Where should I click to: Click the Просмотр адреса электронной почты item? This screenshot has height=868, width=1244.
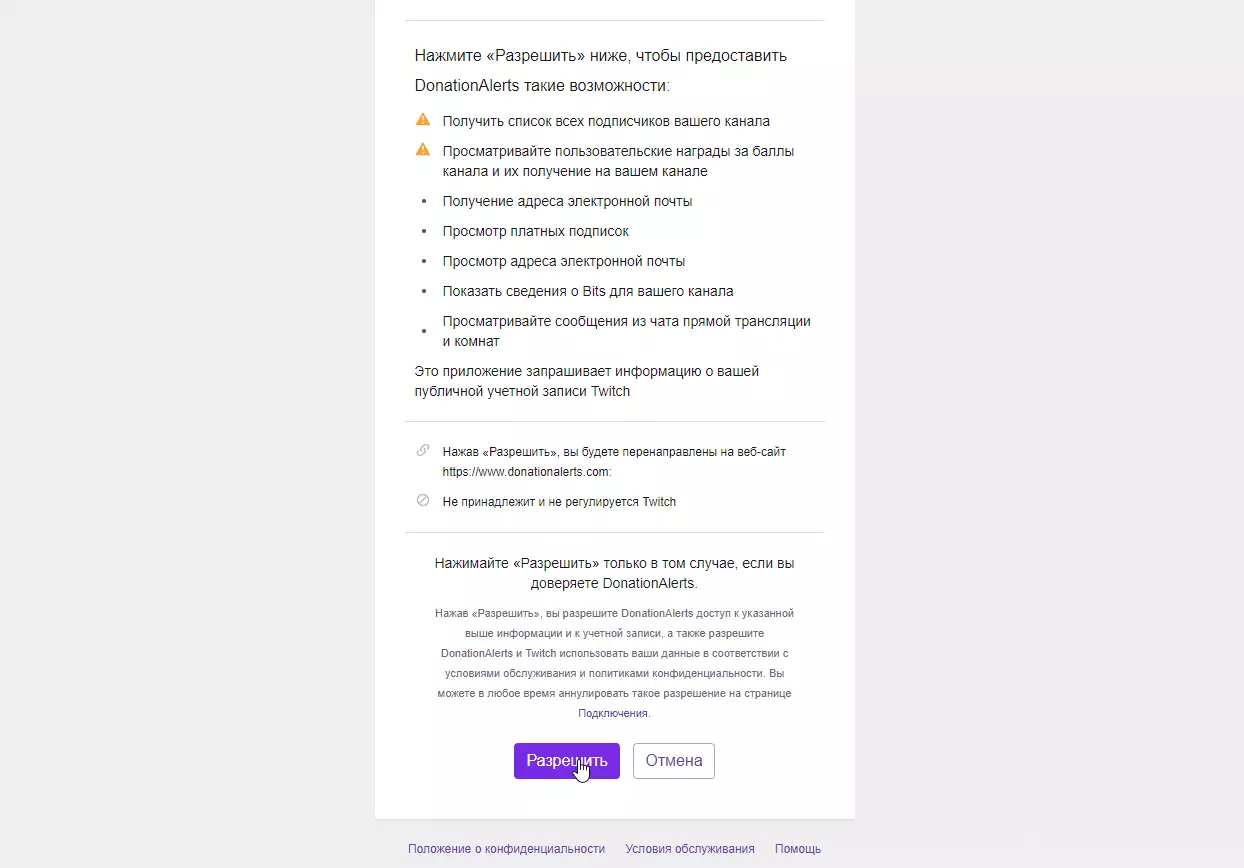tap(564, 261)
